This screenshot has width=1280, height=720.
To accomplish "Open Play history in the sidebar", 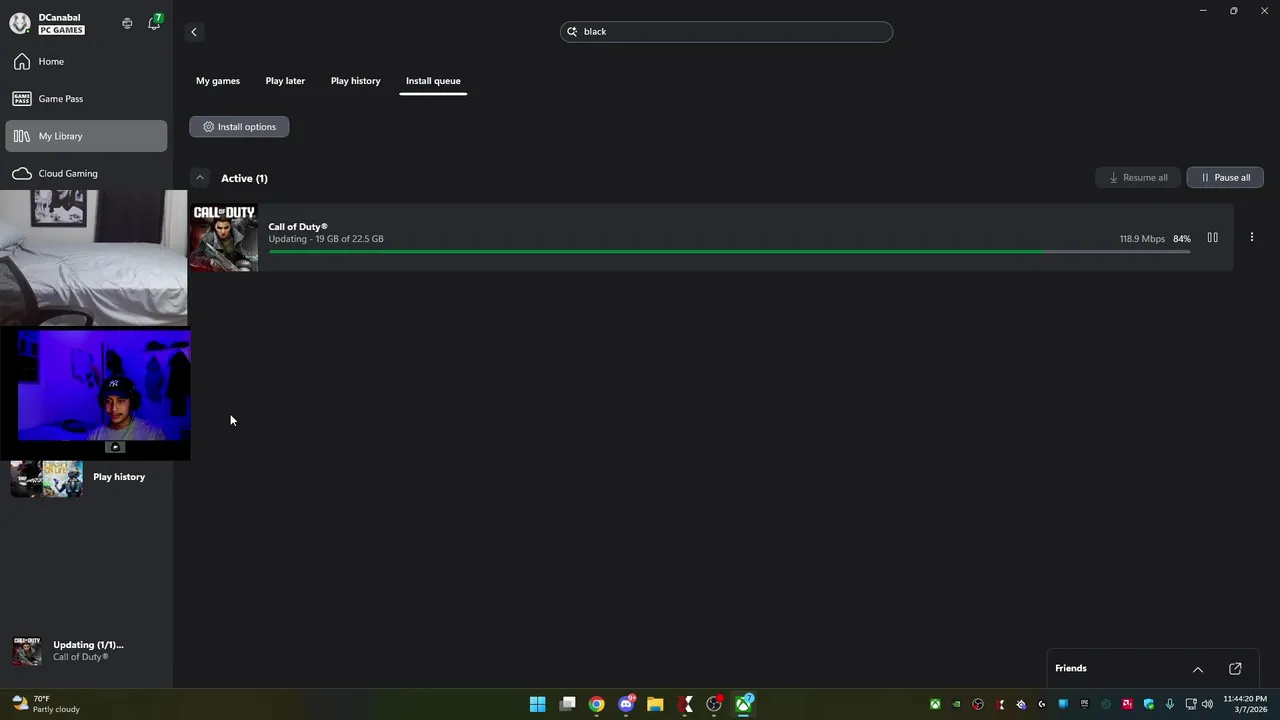I will (119, 477).
